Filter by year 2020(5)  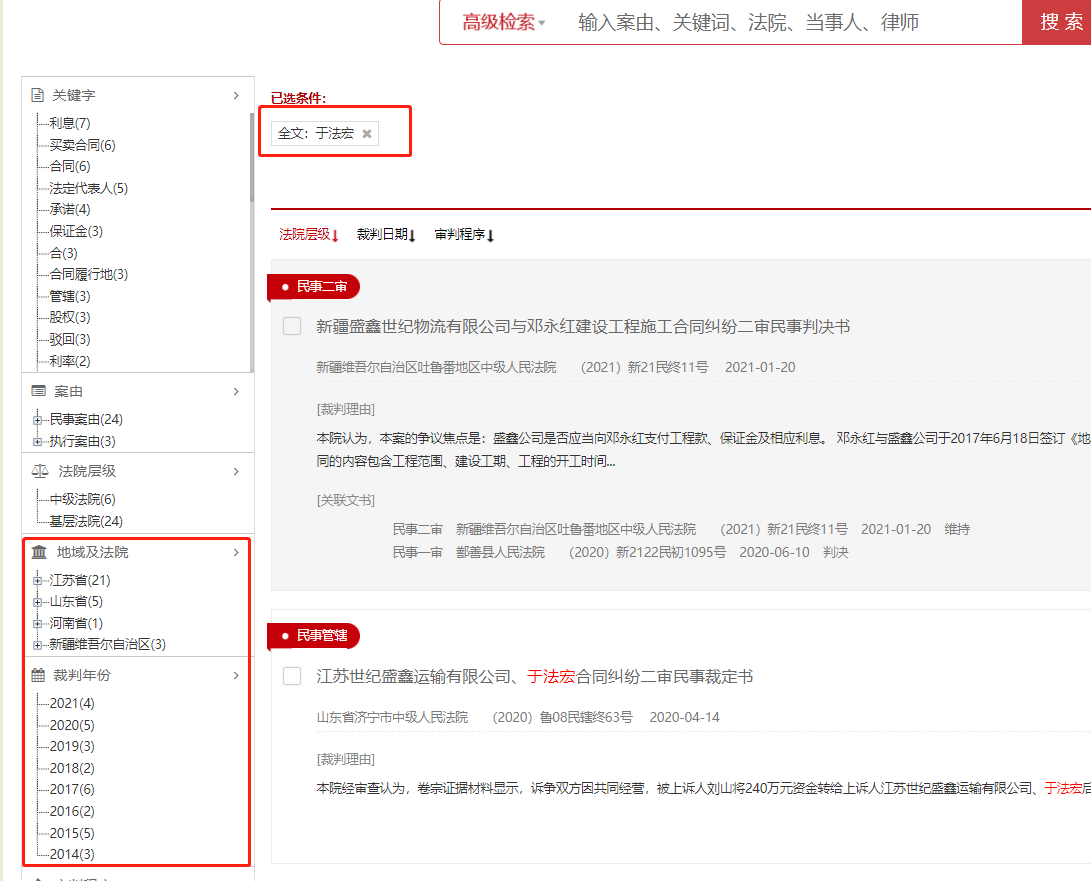[72, 725]
